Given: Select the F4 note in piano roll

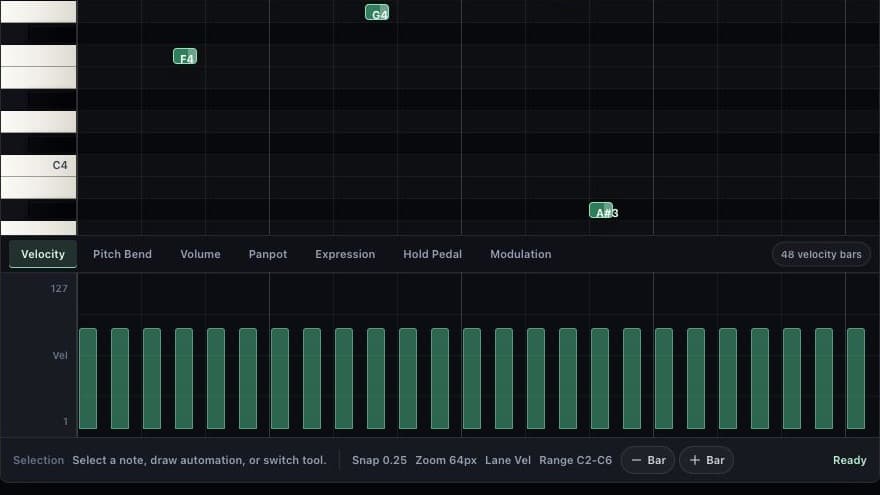Looking at the screenshot, I should pos(185,56).
